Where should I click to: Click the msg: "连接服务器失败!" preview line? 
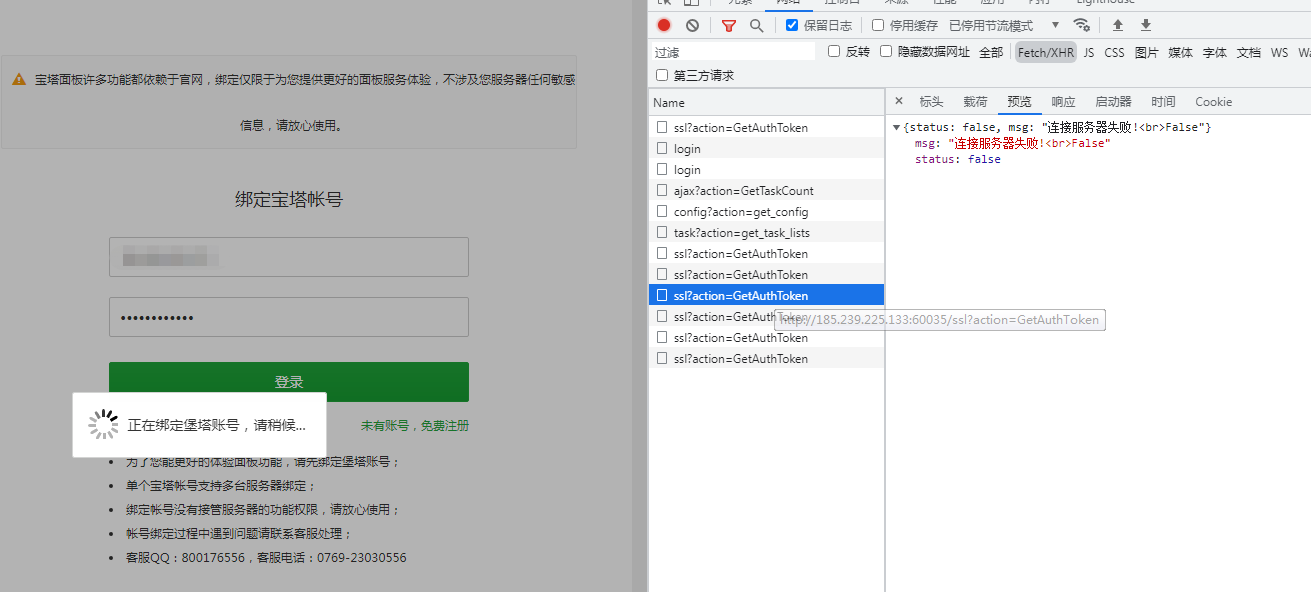1012,143
